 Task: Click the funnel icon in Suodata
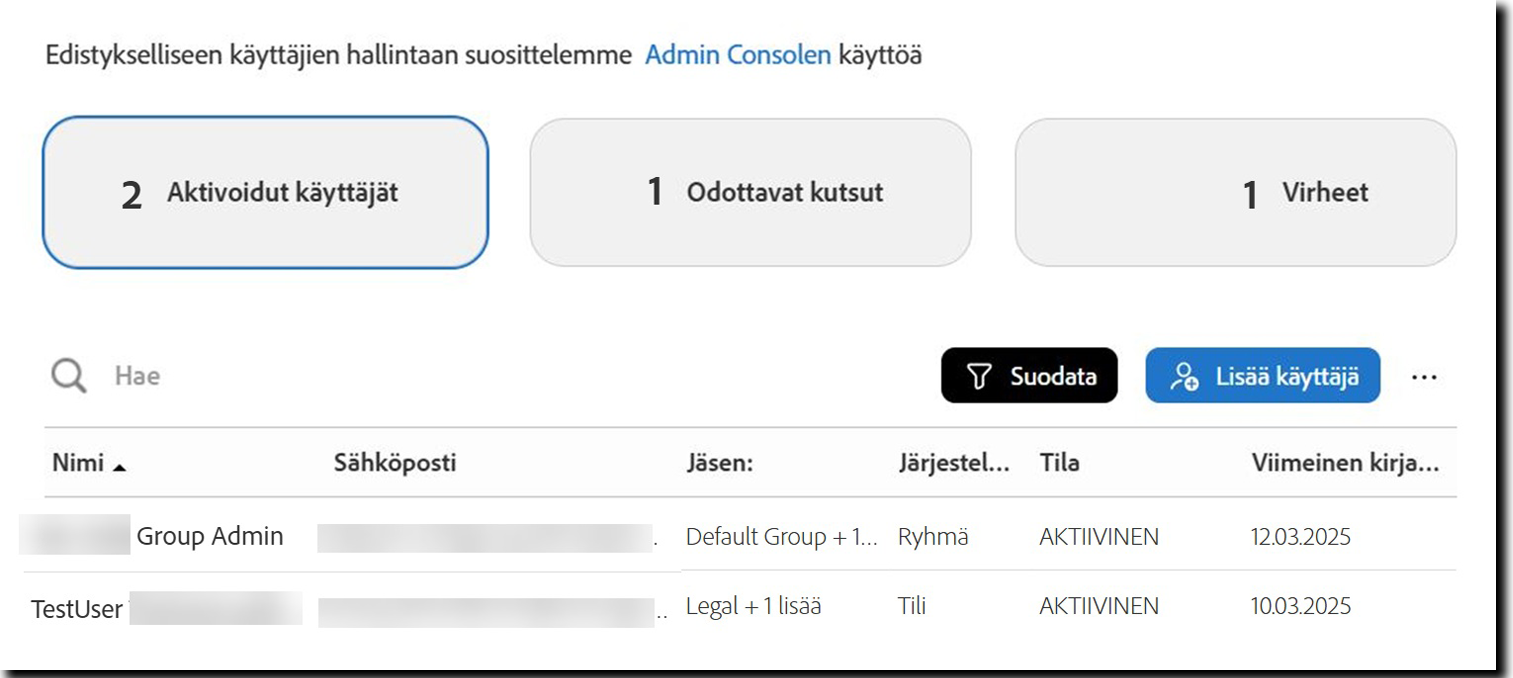tap(979, 376)
